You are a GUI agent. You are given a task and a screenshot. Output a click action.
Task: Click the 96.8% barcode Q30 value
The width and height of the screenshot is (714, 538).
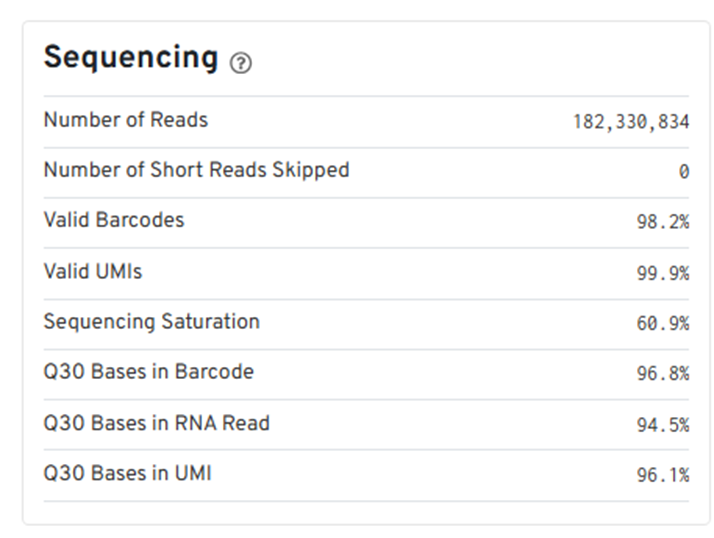662,374
